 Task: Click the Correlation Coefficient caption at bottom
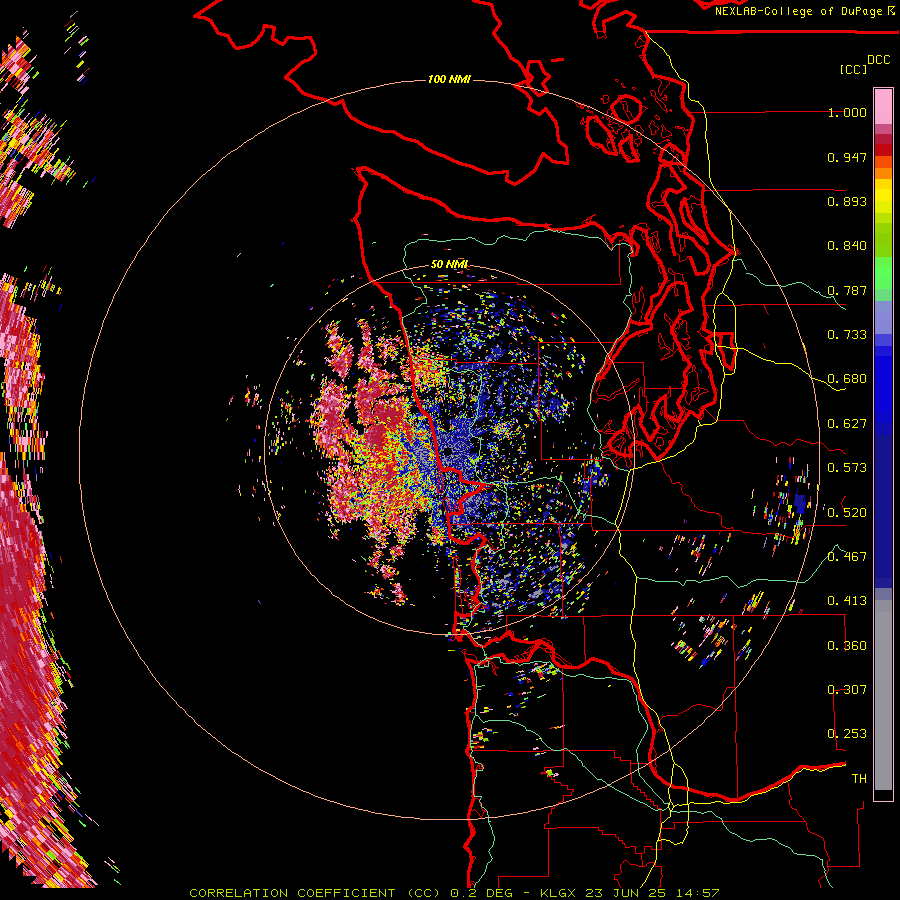(x=455, y=893)
